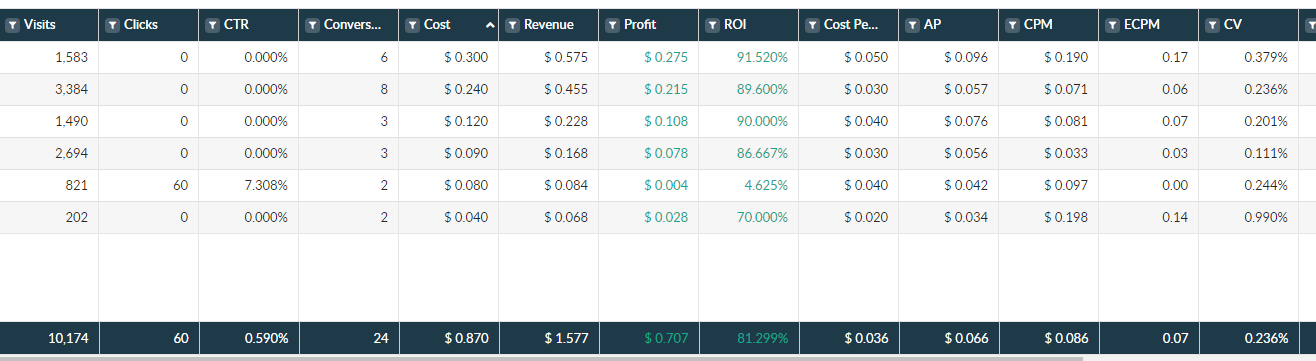Click the CV value 0.990%
This screenshot has width=1316, height=361.
(x=1266, y=218)
